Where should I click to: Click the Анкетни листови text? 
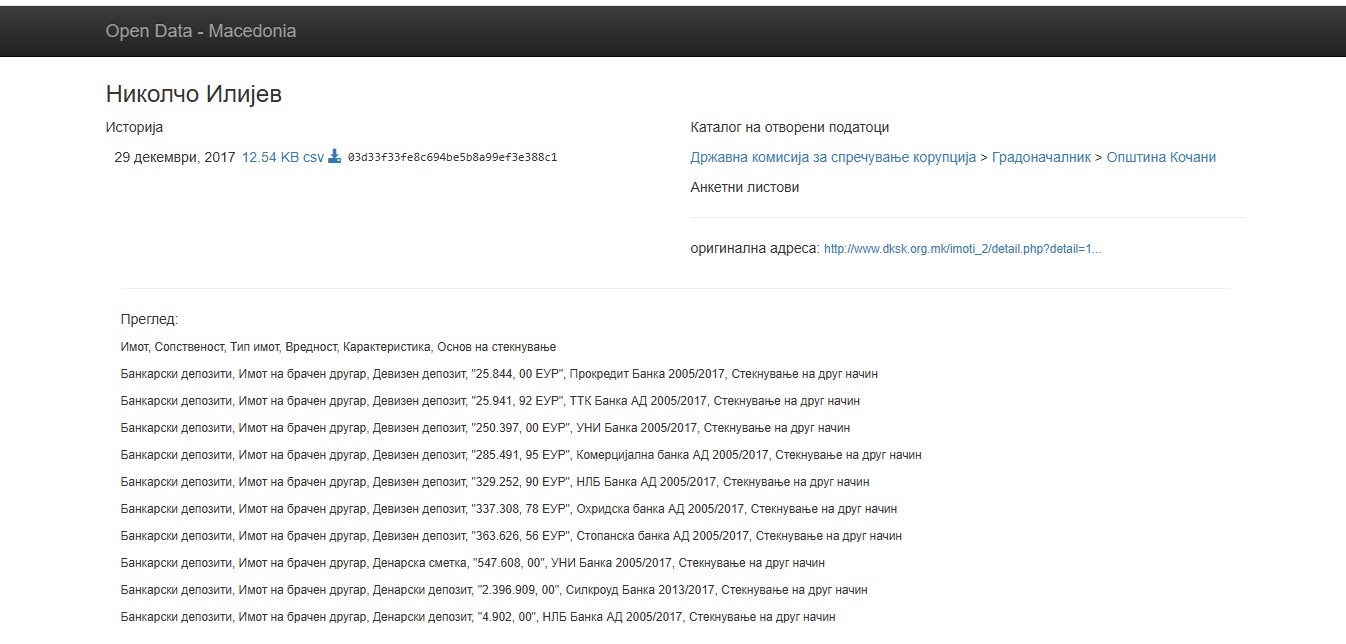coord(744,187)
